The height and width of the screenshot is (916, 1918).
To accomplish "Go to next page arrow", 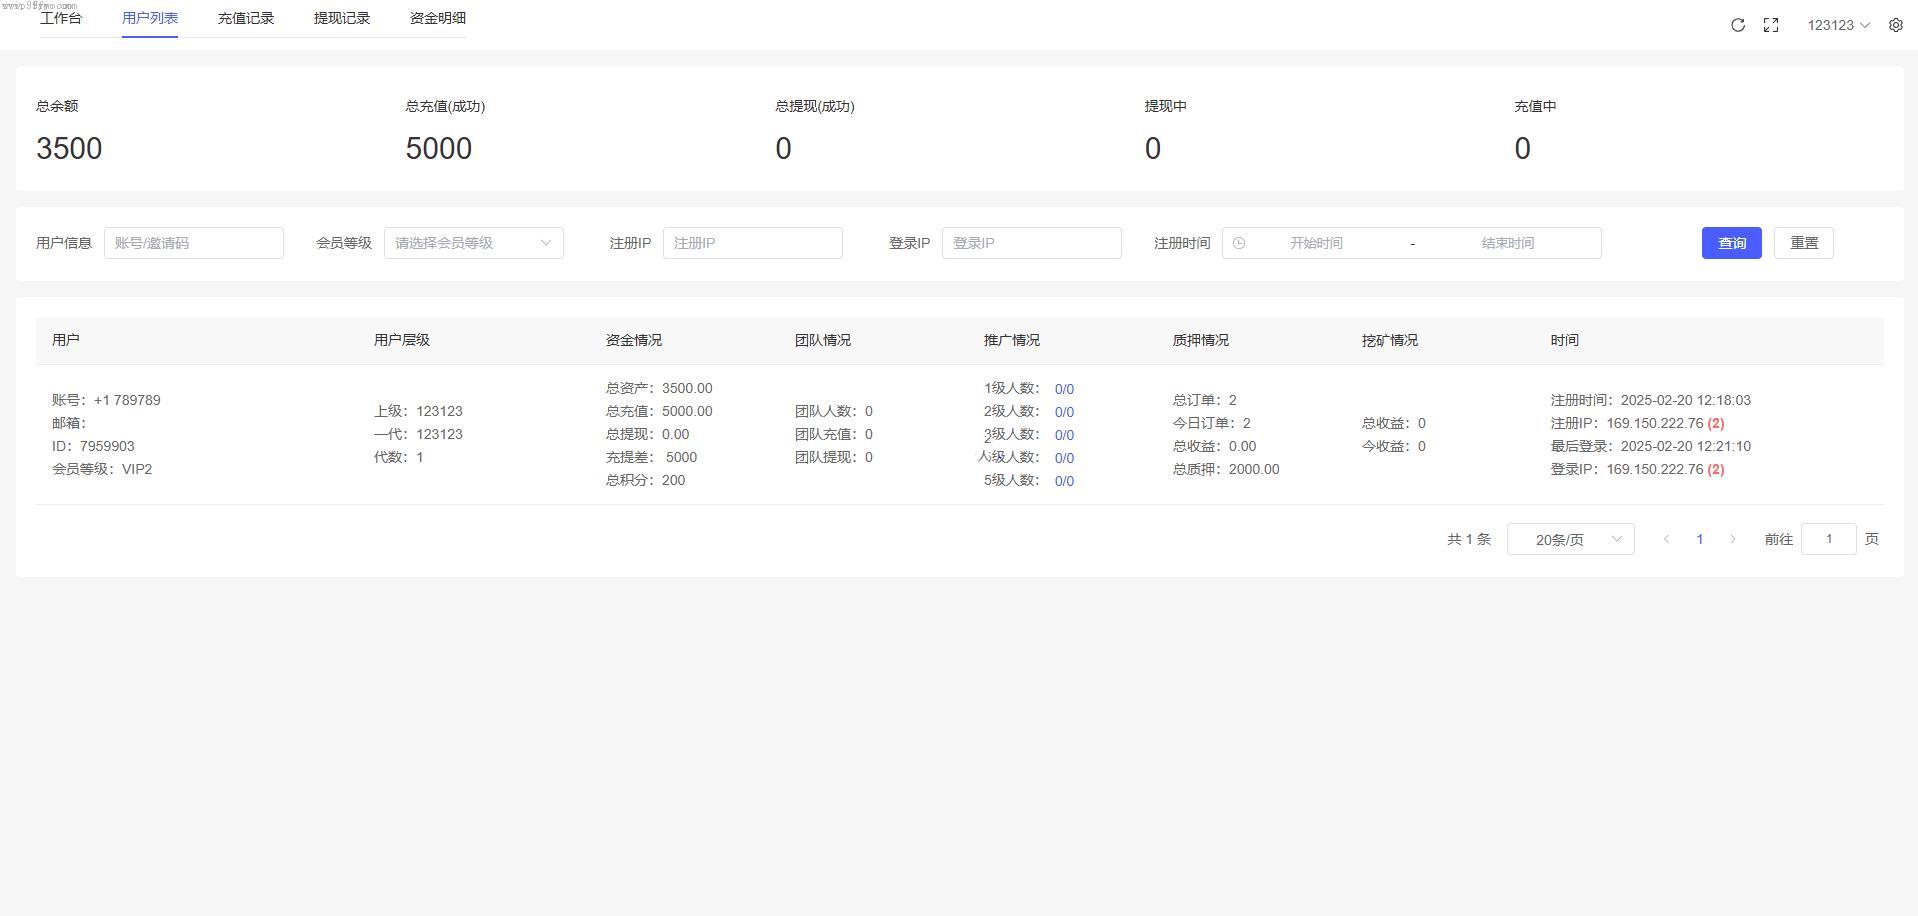I will [x=1732, y=539].
